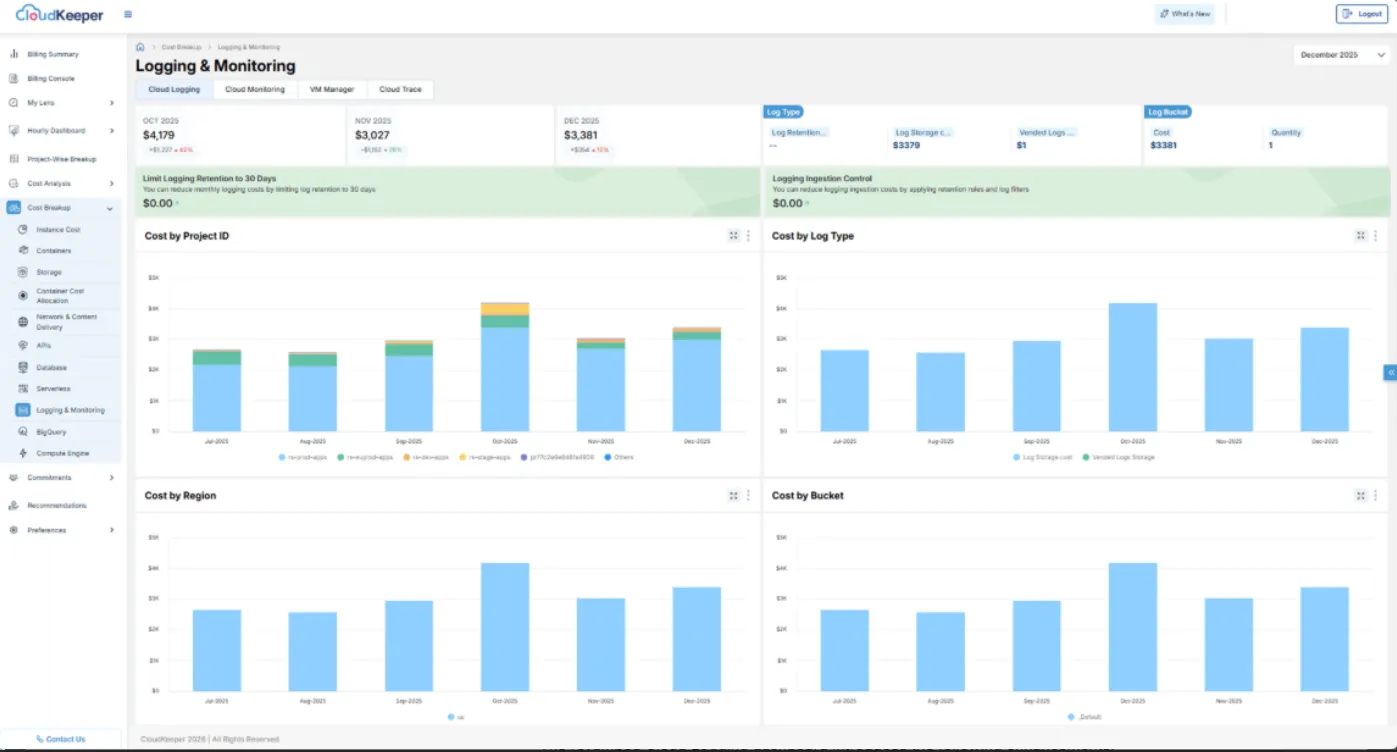Click the Oct-2025 bar in Cost by Region
This screenshot has height=752, width=1397.
click(x=505, y=626)
